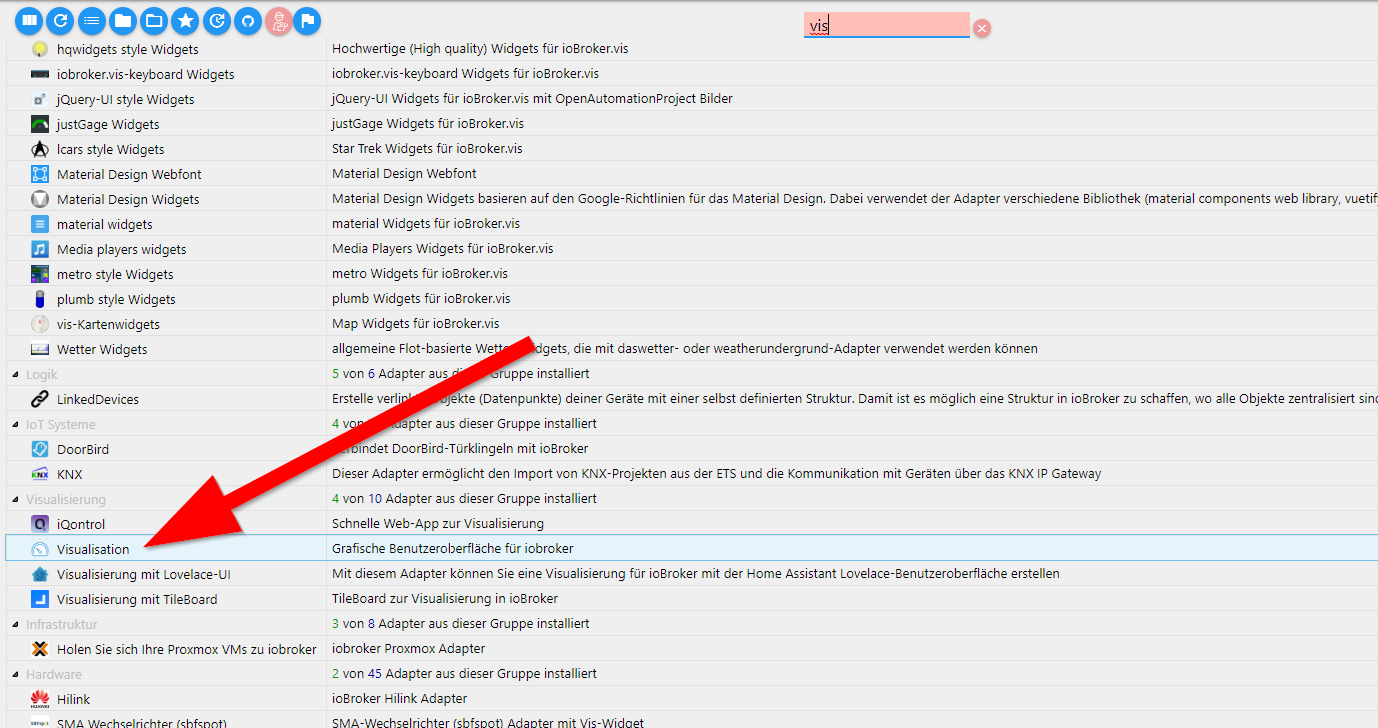Image resolution: width=1378 pixels, height=728 pixels.
Task: Click 'iobroker Proxmox Adapter' description
Action: [409, 649]
